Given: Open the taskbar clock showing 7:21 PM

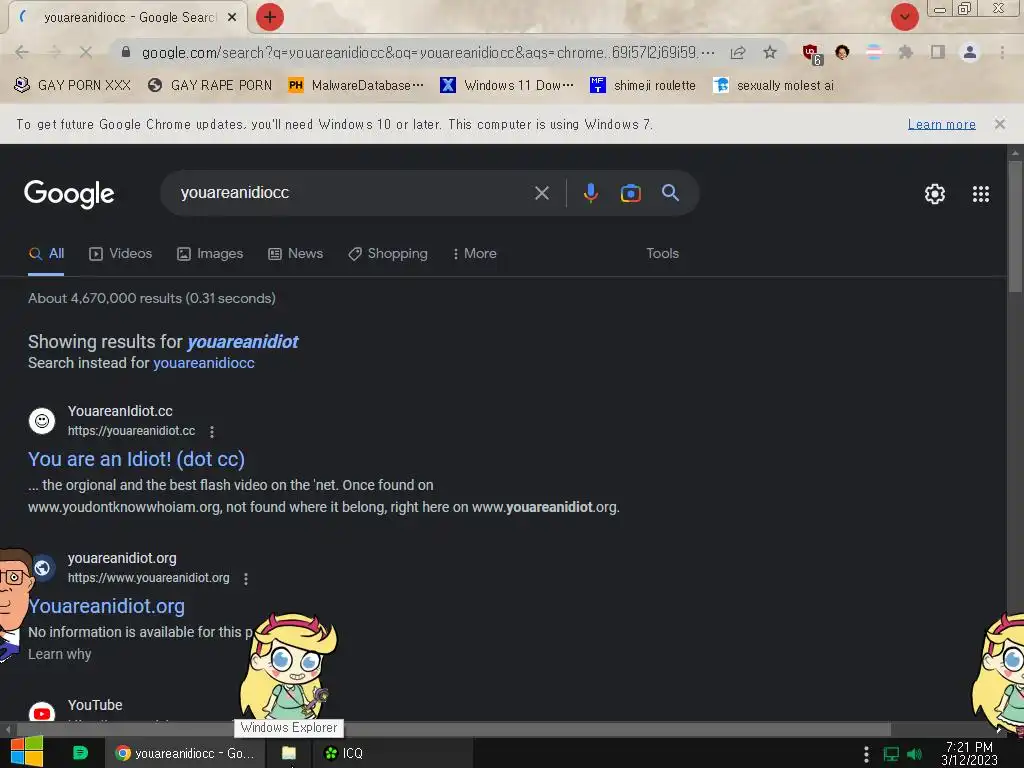Looking at the screenshot, I should (x=969, y=753).
